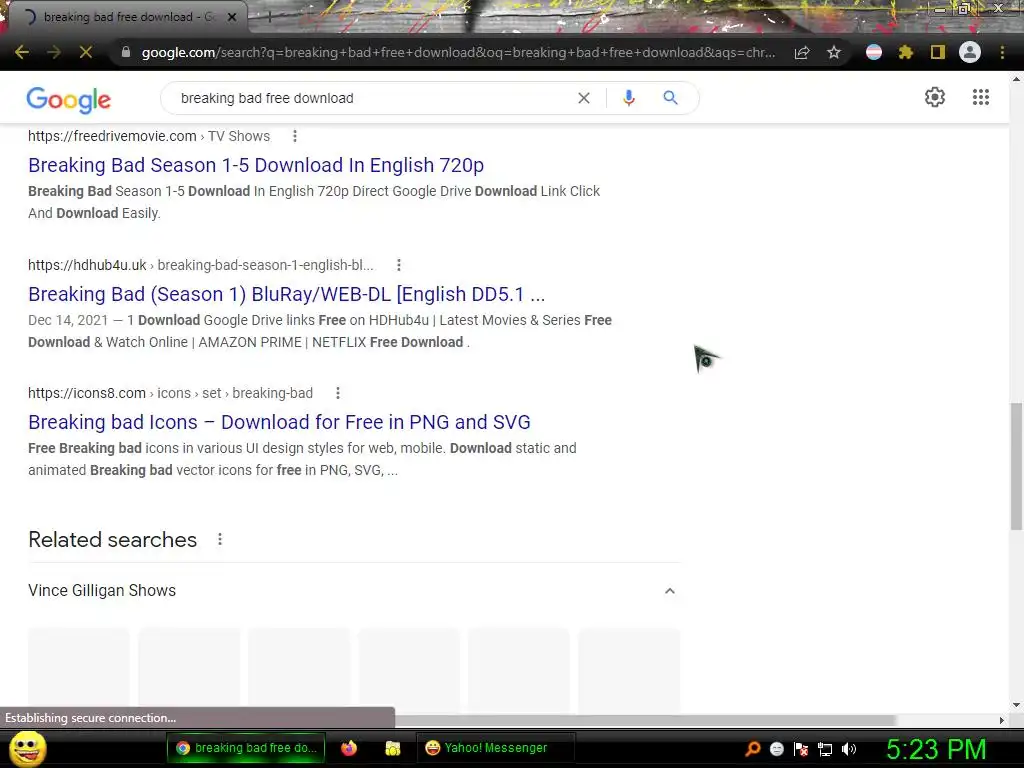Click the scroll right arrow at bottom
This screenshot has height=768, width=1024.
[x=1001, y=720]
